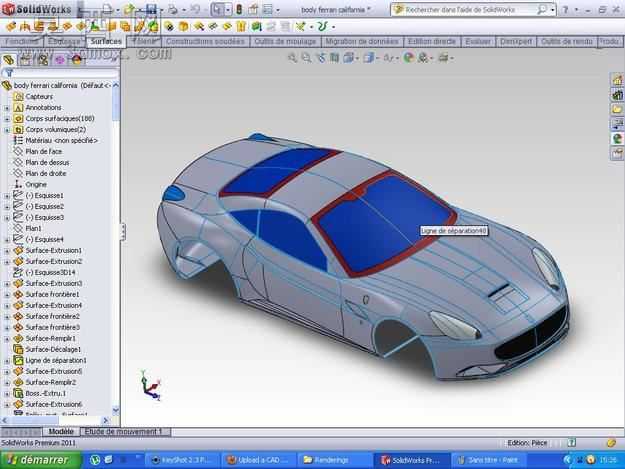This screenshot has height=469, width=625.
Task: Click Zoom to Fit in view toolbar
Action: 293,58
